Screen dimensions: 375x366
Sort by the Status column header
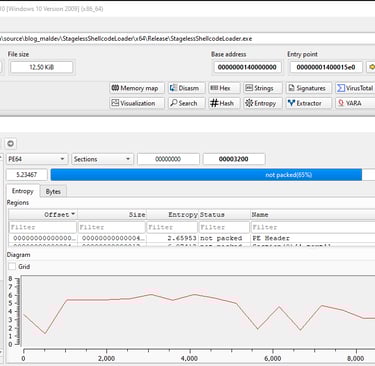pyautogui.click(x=224, y=215)
